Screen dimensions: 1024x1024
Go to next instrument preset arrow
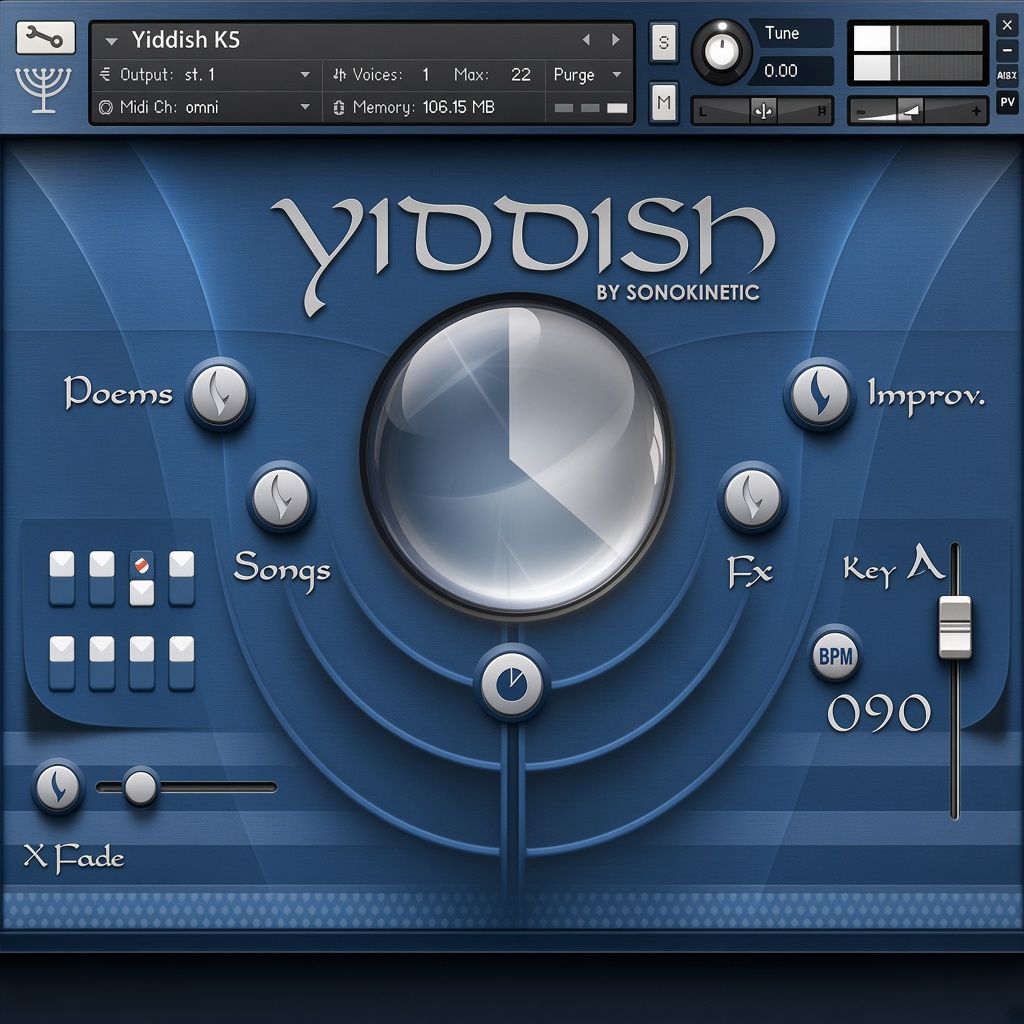pos(615,40)
